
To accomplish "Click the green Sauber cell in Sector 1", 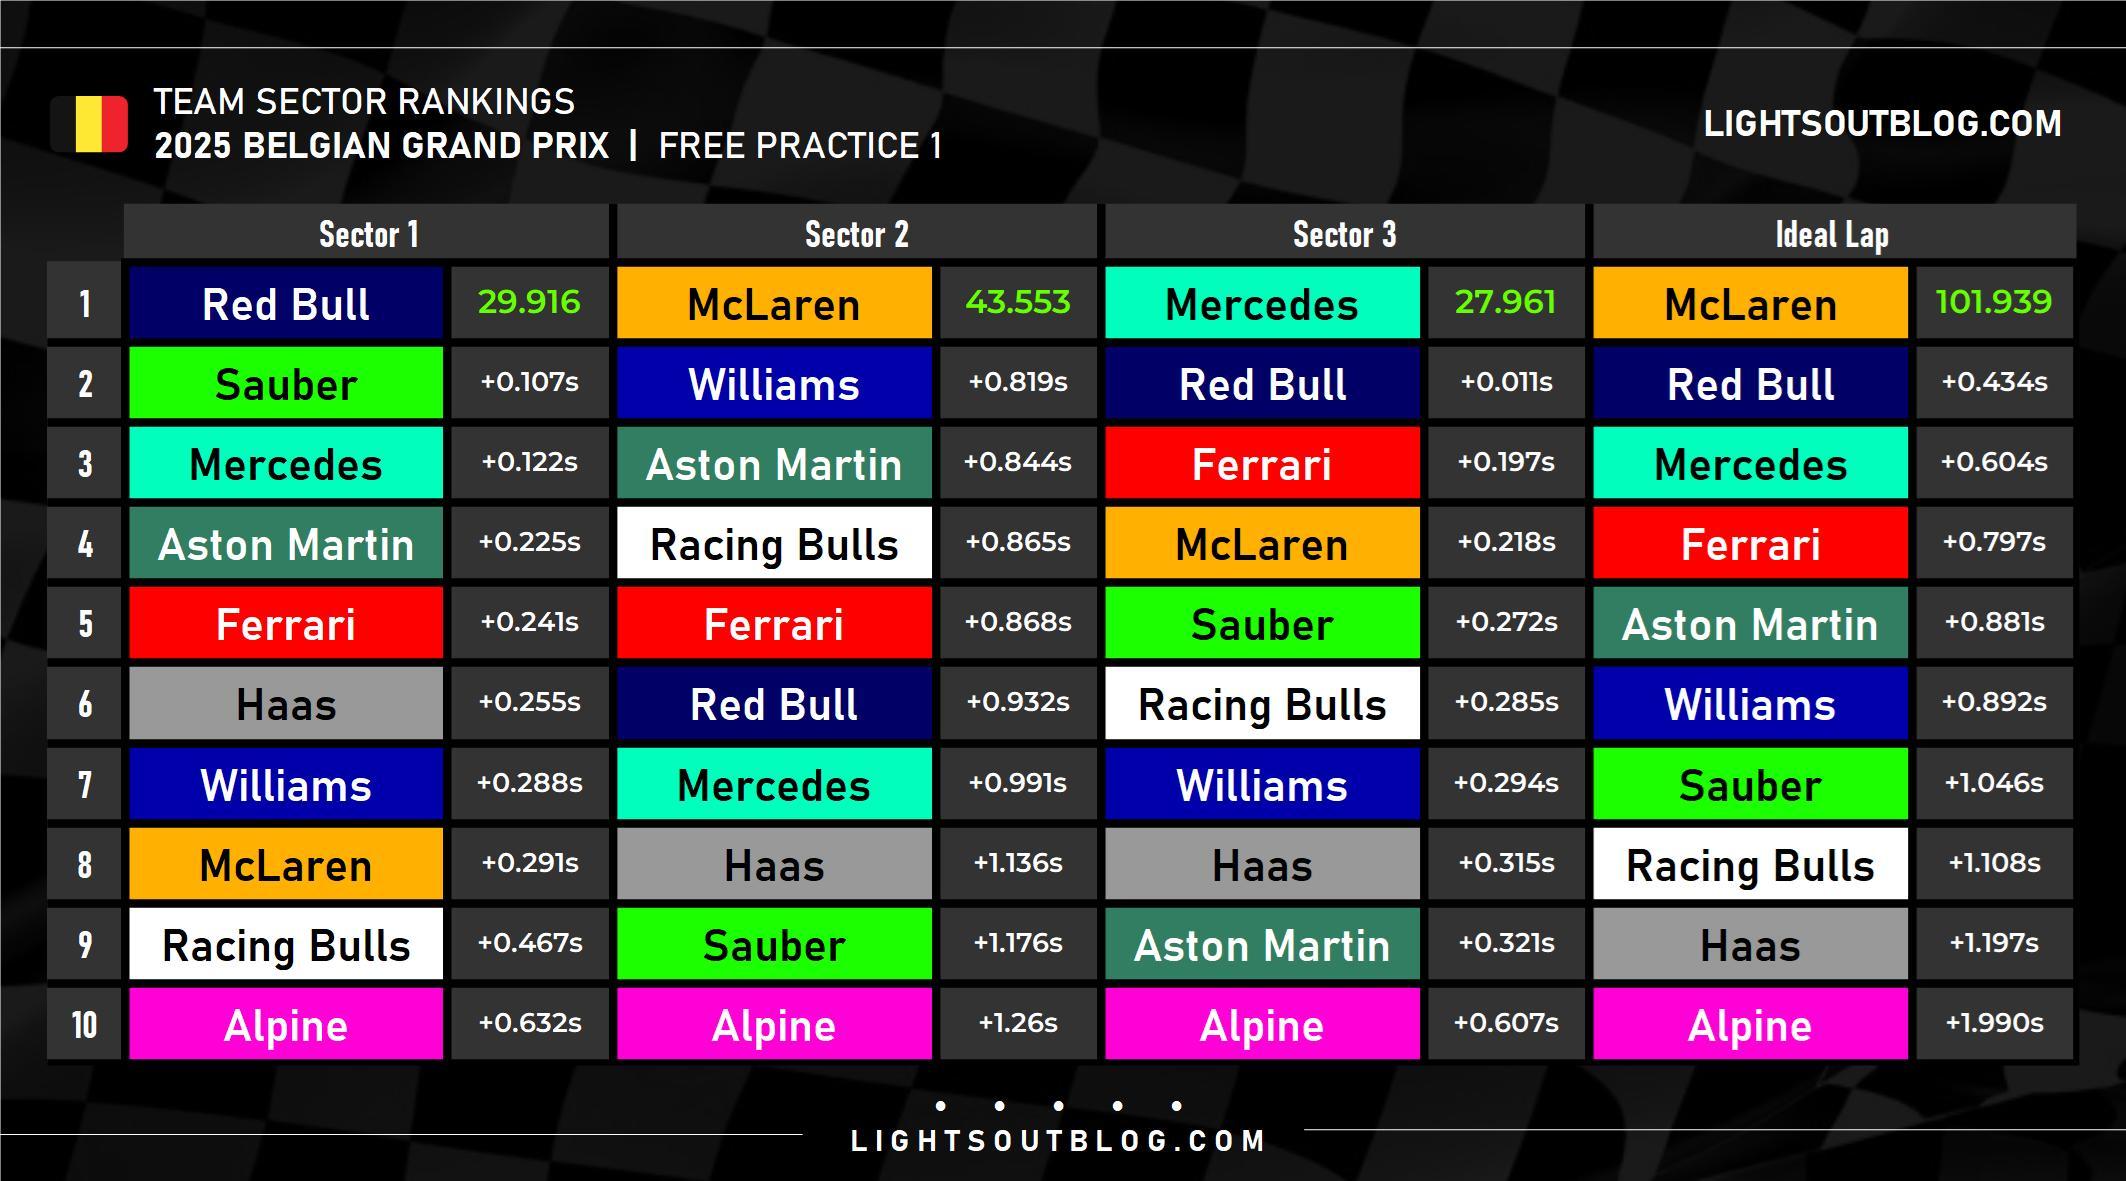I will (x=286, y=383).
